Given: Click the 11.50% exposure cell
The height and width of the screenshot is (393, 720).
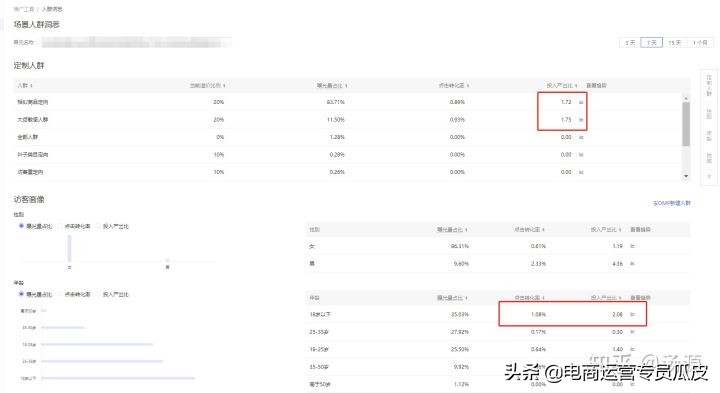Looking at the screenshot, I should (x=336, y=119).
